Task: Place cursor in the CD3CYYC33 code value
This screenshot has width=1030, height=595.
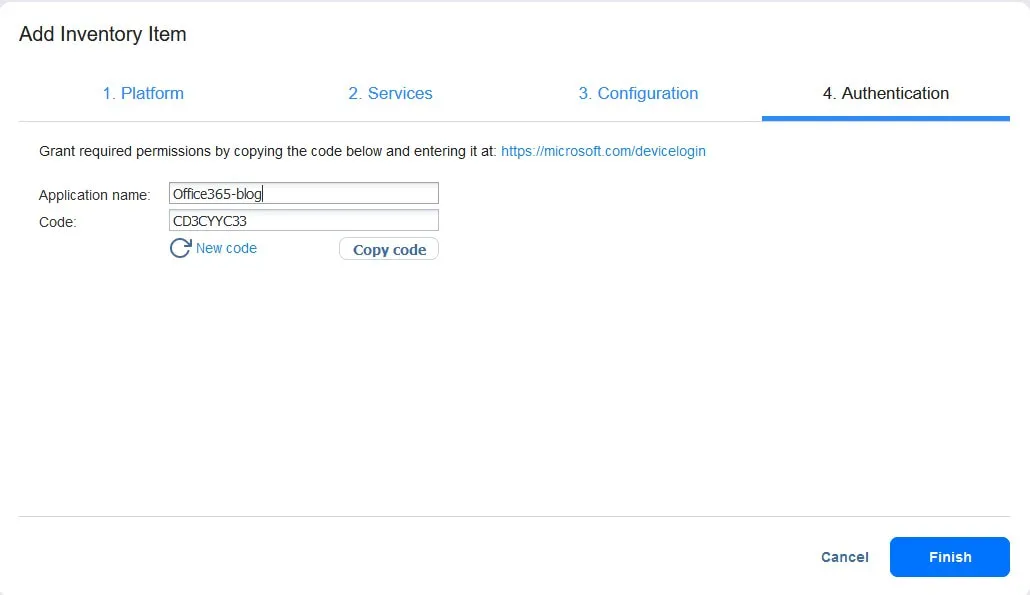Action: (210, 221)
